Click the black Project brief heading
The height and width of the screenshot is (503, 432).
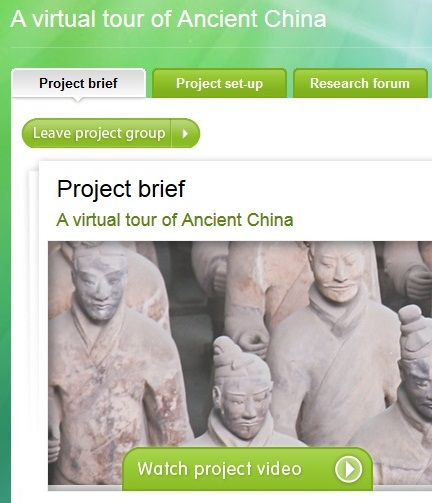pyautogui.click(x=121, y=189)
